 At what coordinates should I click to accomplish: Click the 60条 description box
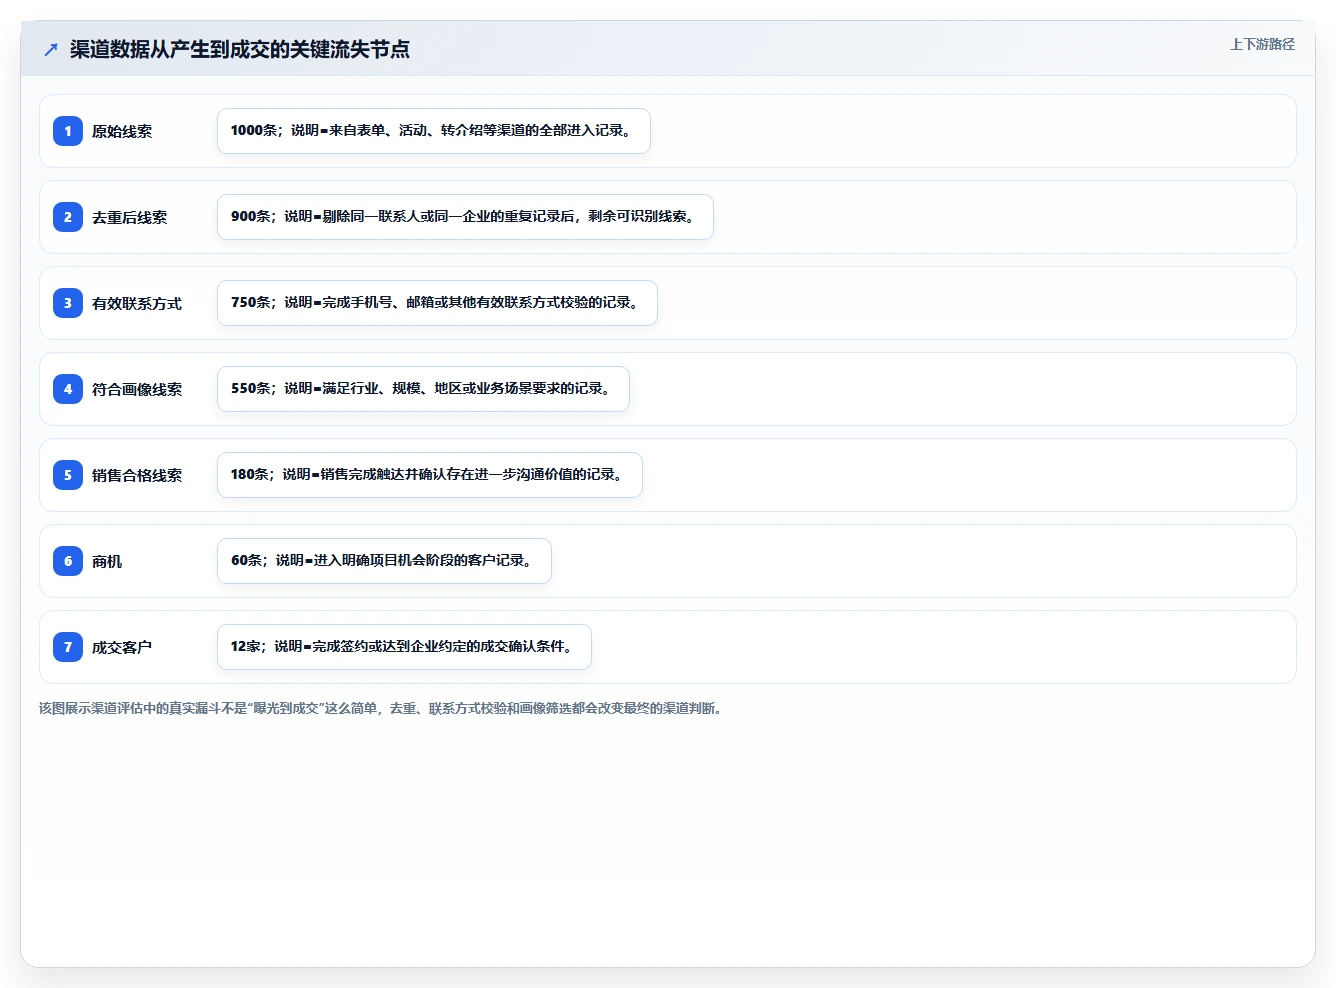(384, 561)
